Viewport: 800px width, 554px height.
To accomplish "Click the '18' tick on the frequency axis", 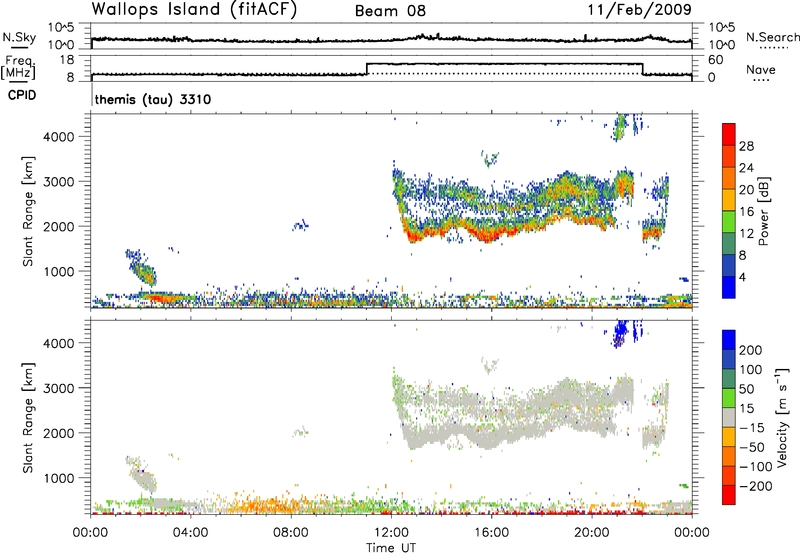I will [66, 60].
